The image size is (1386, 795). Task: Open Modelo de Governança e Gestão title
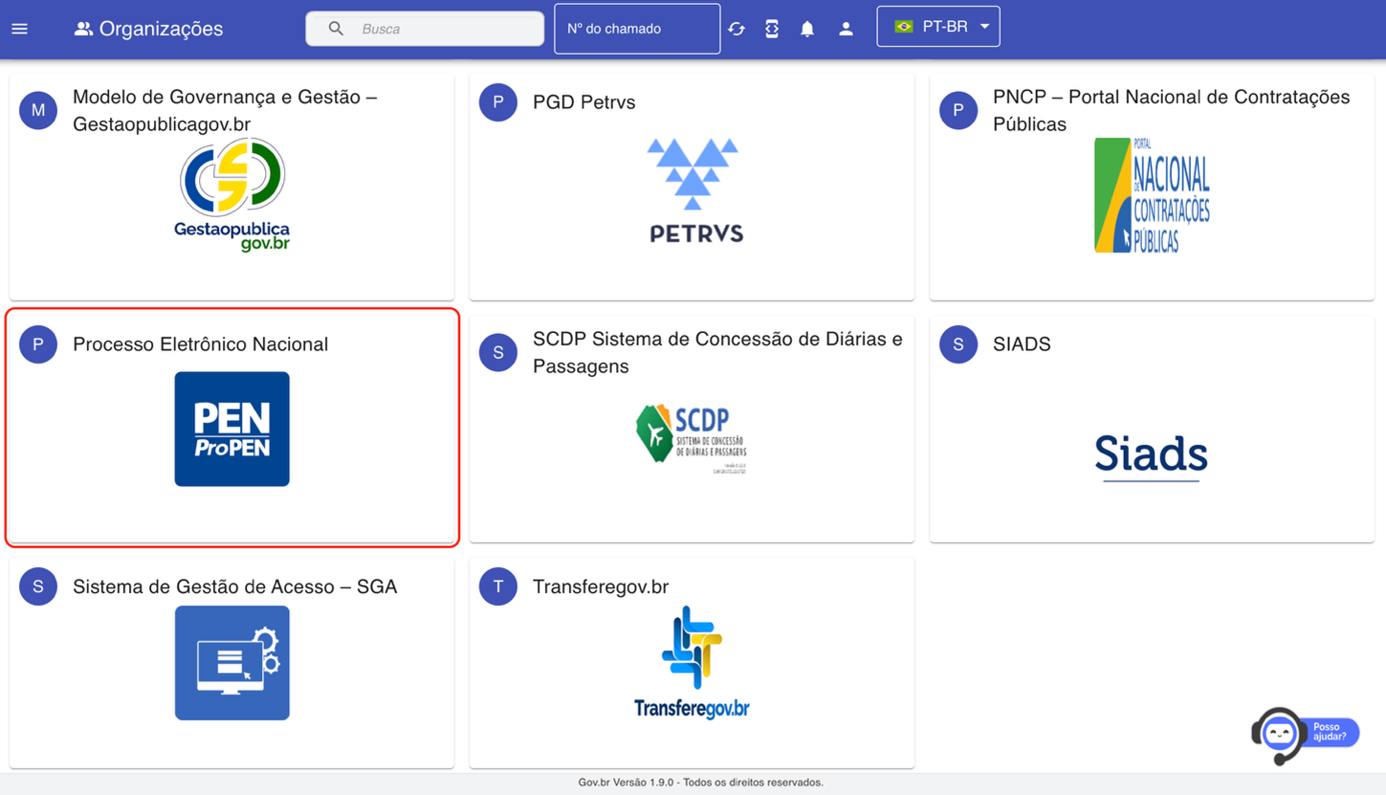tap(225, 110)
